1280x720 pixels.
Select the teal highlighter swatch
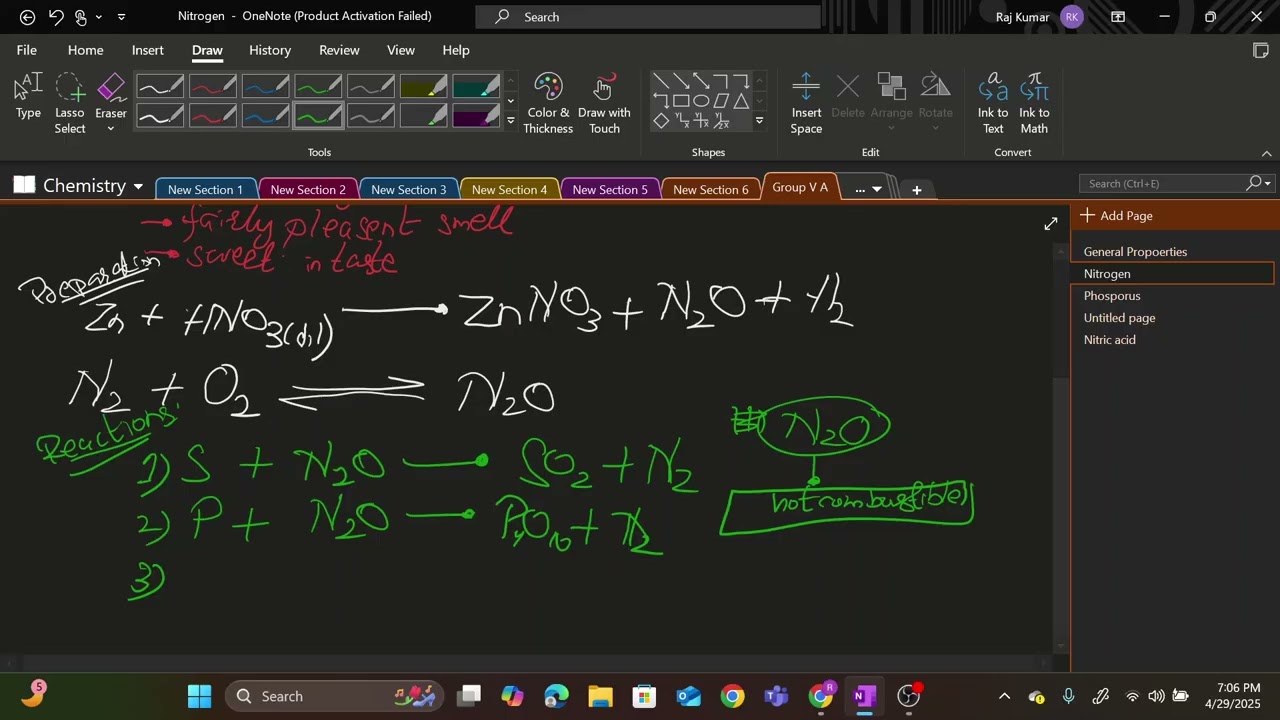(x=476, y=88)
